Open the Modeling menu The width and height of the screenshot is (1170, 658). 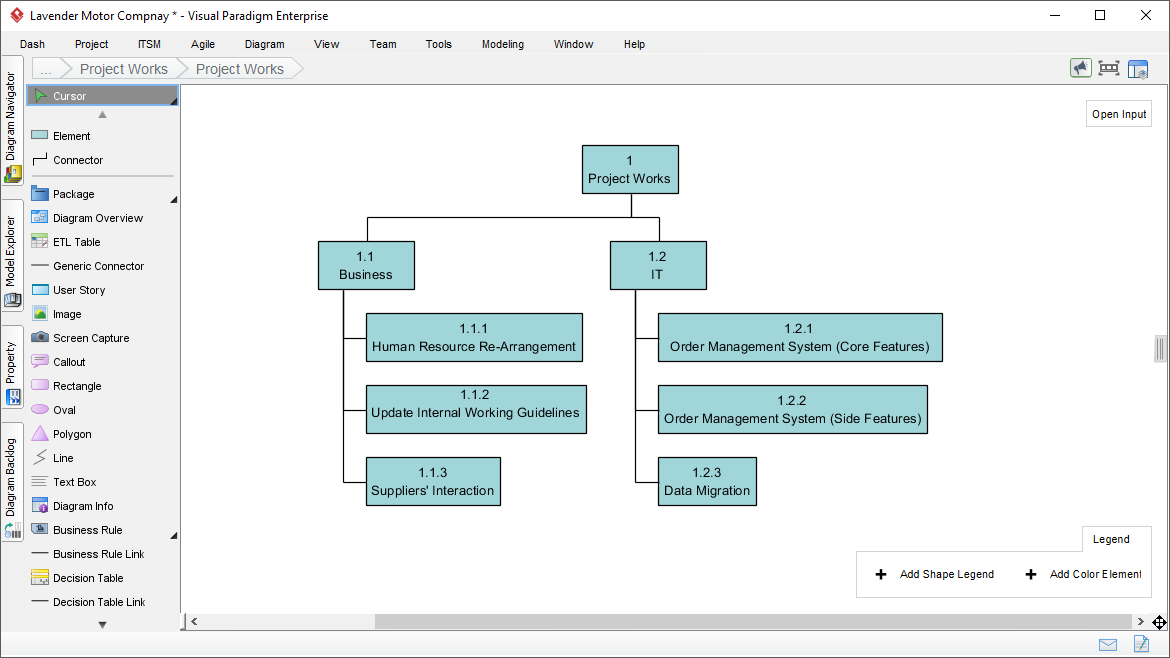[x=502, y=44]
